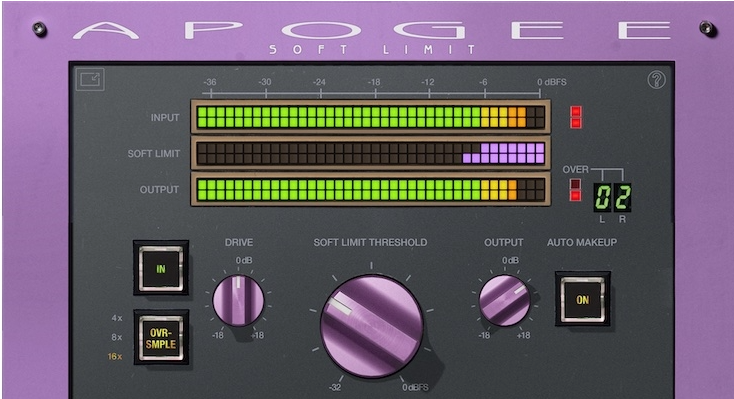Viewport: 734px width, 399px height.
Task: Click the Apogee logo heading
Action: coord(372,30)
